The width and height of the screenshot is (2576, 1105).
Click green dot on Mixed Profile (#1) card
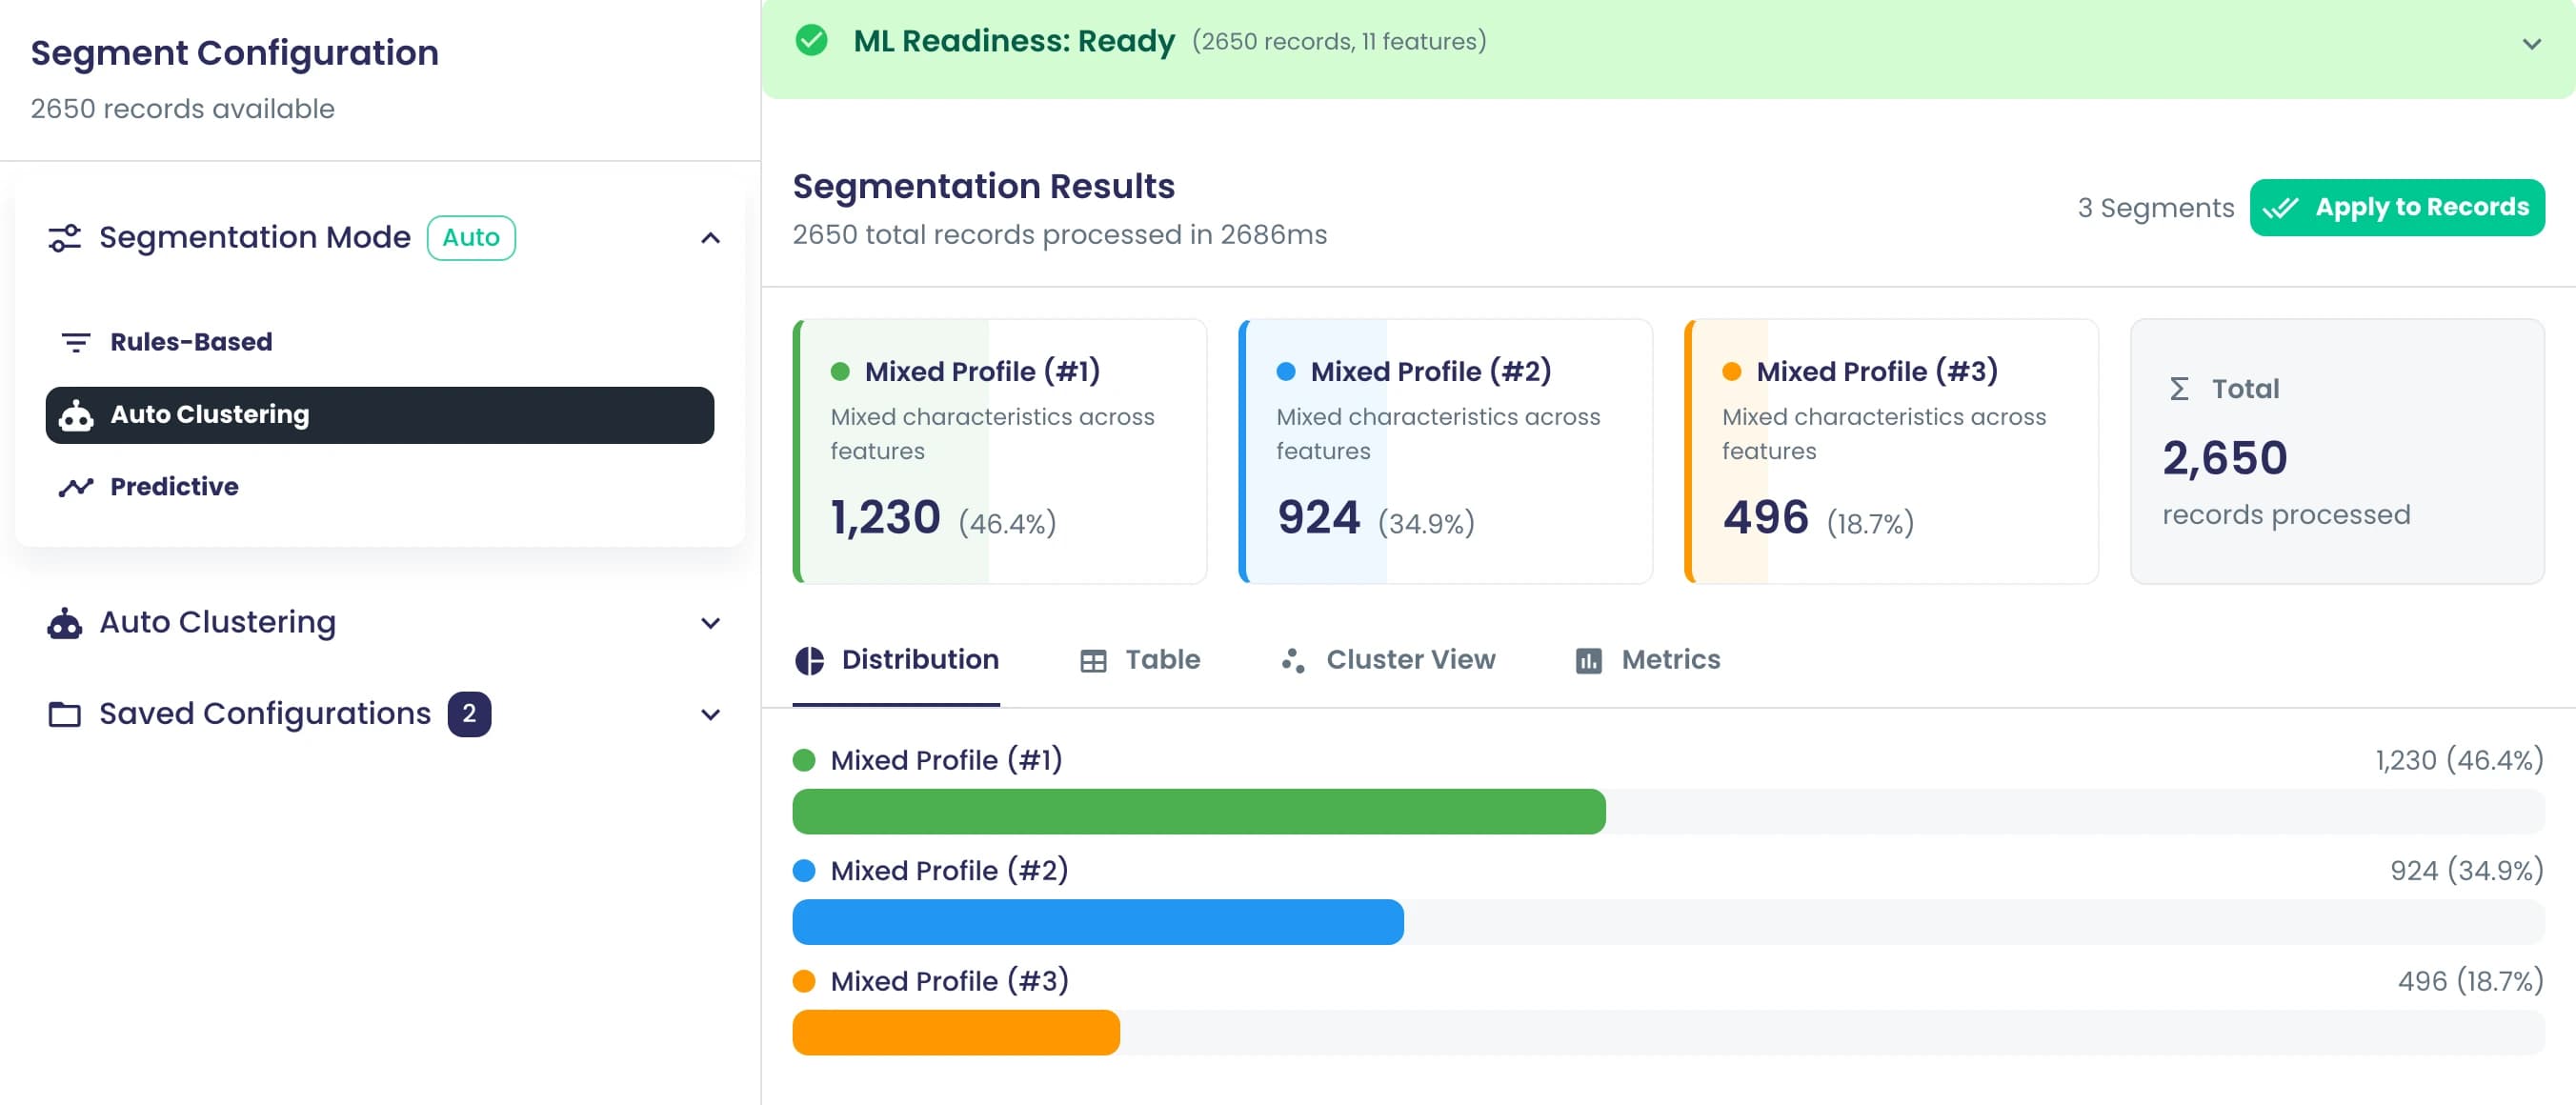[840, 372]
